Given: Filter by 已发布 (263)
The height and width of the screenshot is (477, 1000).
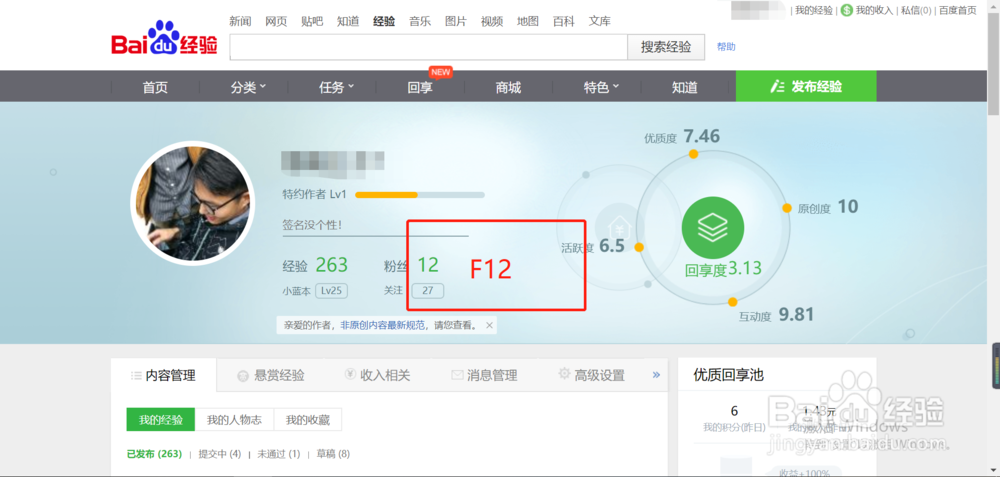Looking at the screenshot, I should (154, 454).
